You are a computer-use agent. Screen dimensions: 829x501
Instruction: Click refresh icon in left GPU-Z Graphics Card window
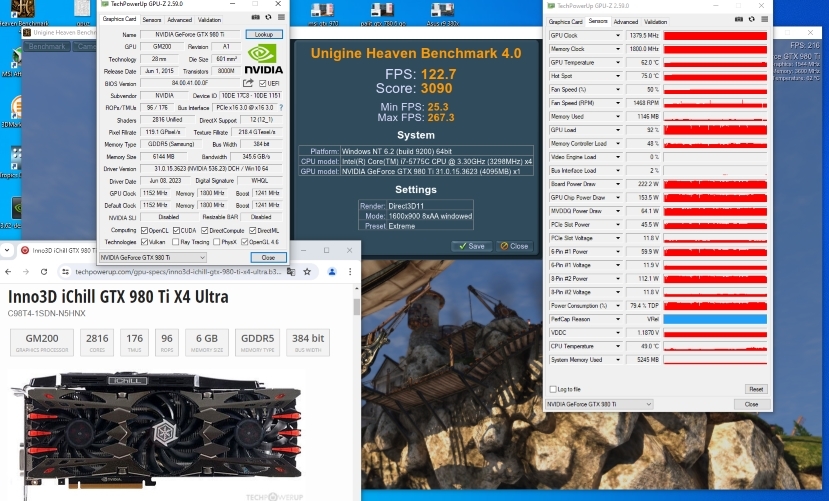click(269, 17)
